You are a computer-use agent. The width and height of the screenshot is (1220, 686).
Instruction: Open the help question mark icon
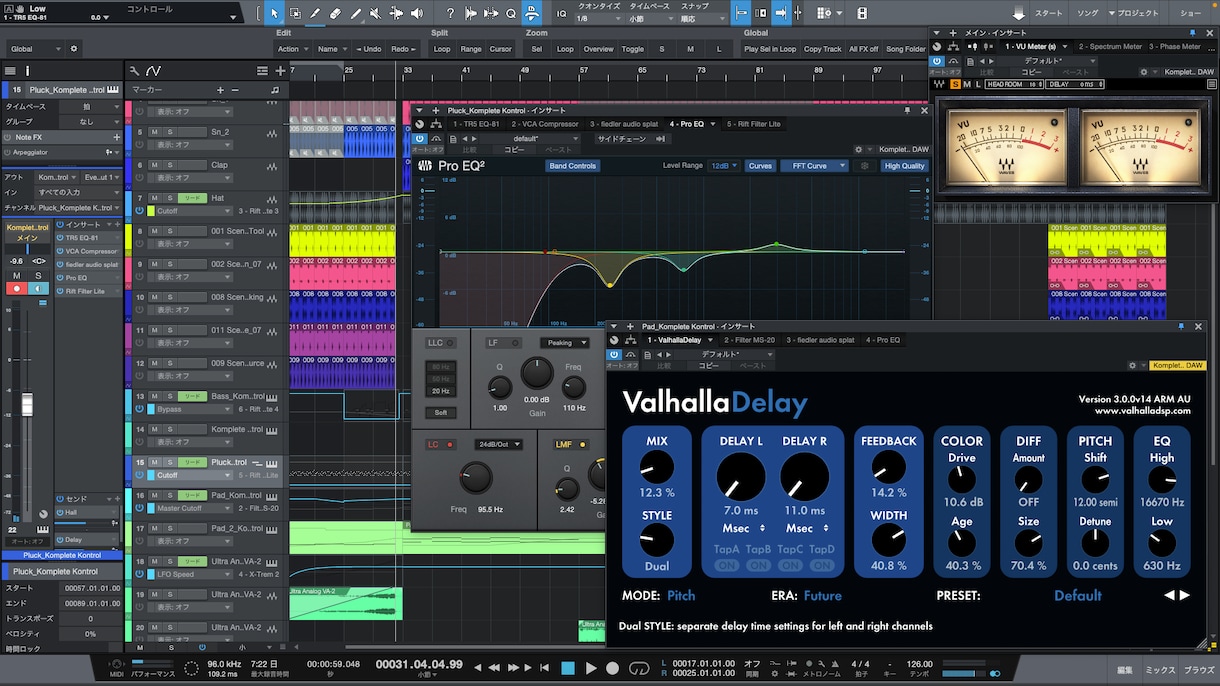point(450,14)
